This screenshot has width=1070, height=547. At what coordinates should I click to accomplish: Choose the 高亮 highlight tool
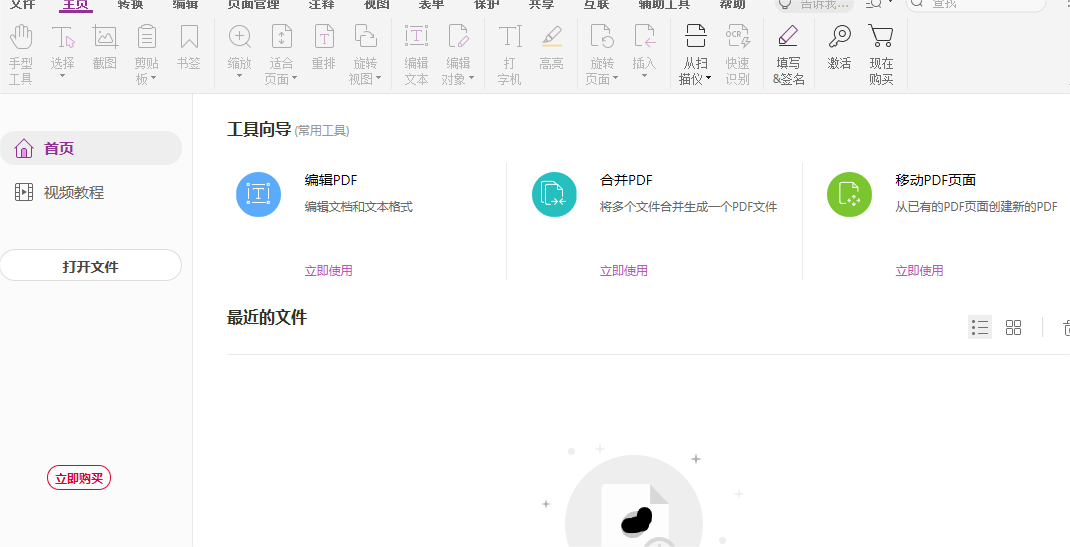551,48
